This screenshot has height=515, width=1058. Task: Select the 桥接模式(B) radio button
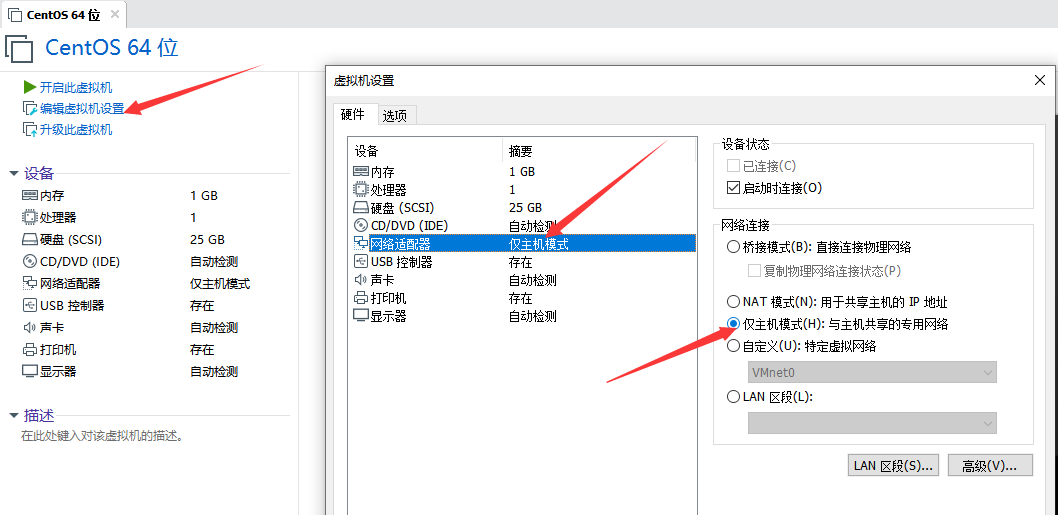733,247
